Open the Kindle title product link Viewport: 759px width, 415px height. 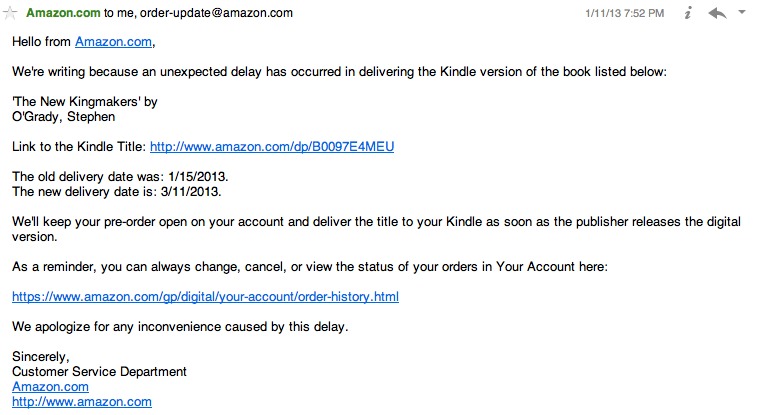272,146
